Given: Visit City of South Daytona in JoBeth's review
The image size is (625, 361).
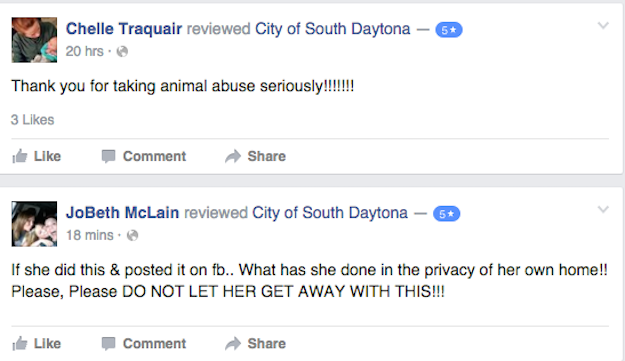Looking at the screenshot, I should point(330,213).
